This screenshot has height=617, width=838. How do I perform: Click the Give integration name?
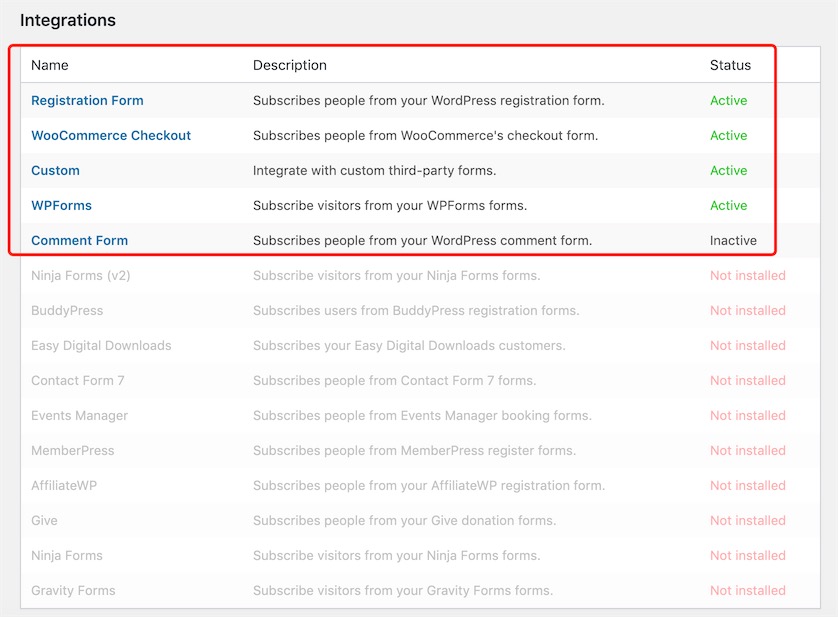(x=44, y=521)
